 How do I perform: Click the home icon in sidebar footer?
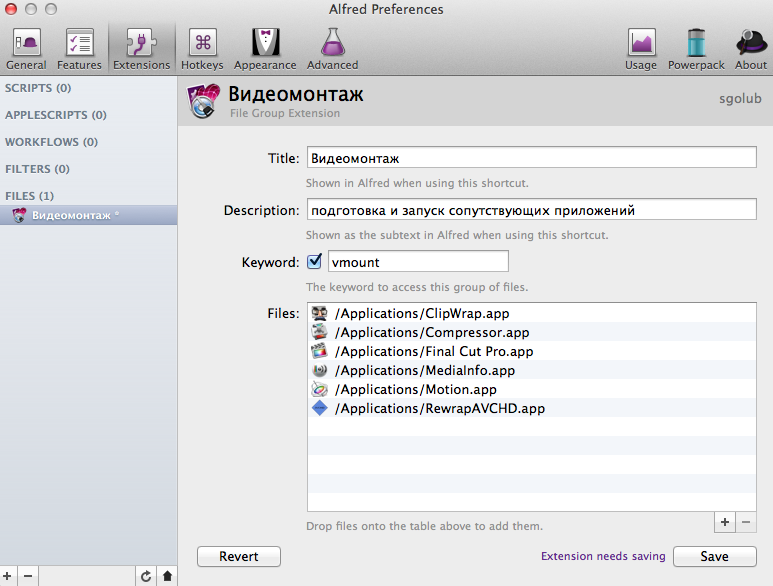click(x=167, y=576)
